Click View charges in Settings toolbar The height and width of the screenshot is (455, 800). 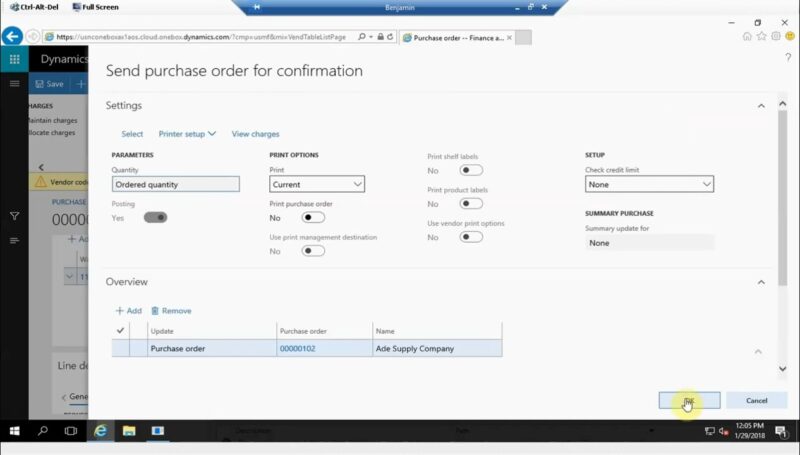tap(255, 134)
